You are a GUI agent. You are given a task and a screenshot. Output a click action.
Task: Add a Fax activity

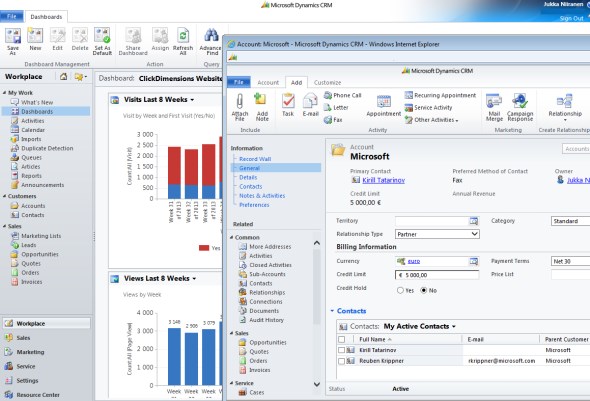point(333,120)
